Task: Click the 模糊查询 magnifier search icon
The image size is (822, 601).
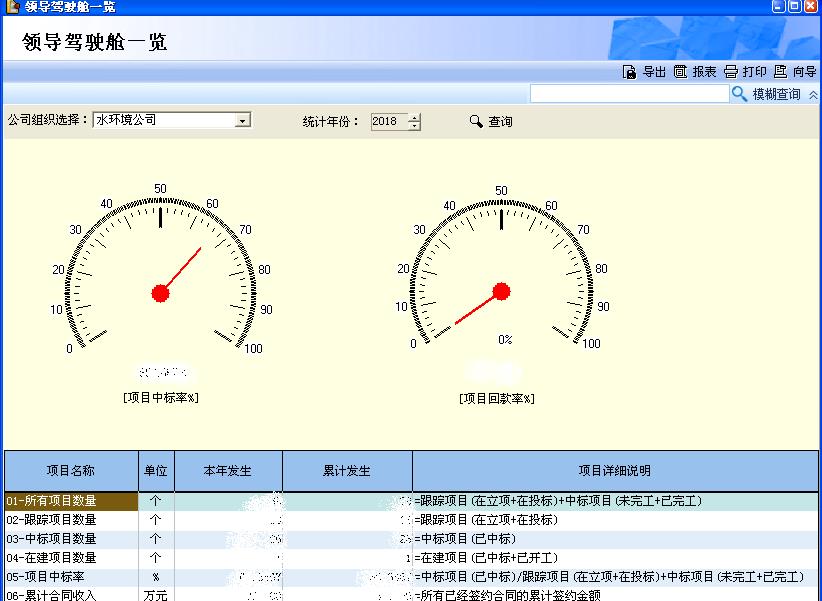Action: tap(740, 94)
